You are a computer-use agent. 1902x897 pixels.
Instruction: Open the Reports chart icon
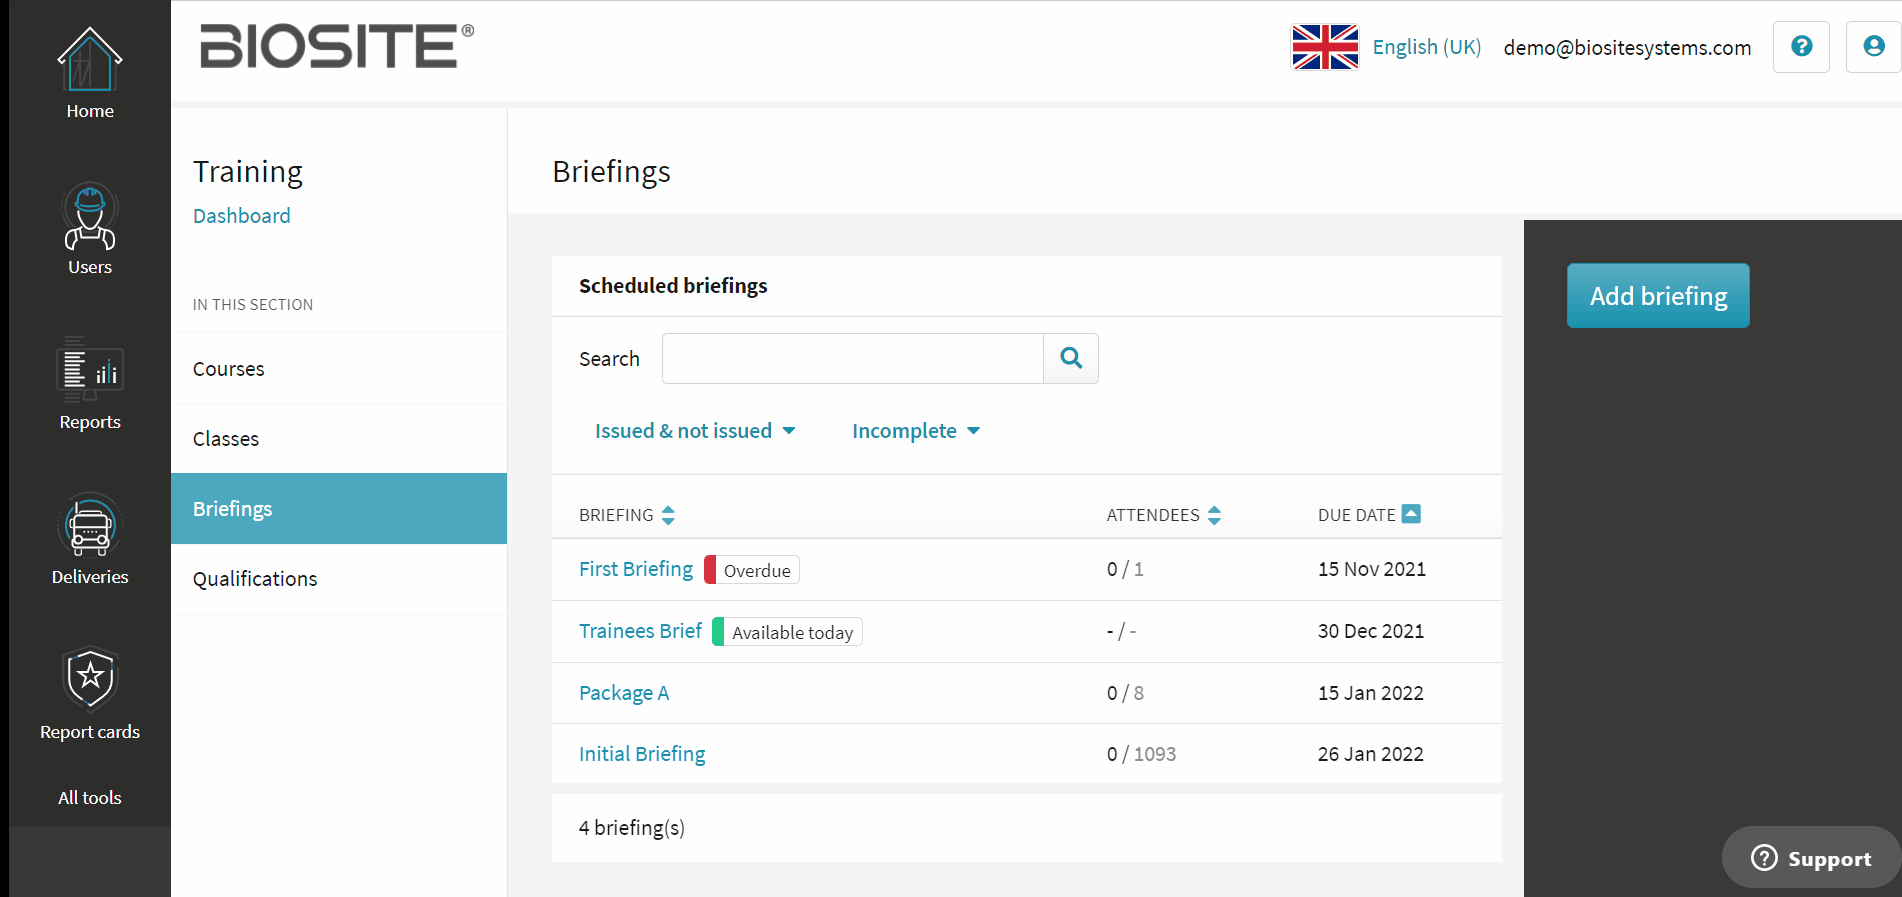(x=90, y=370)
